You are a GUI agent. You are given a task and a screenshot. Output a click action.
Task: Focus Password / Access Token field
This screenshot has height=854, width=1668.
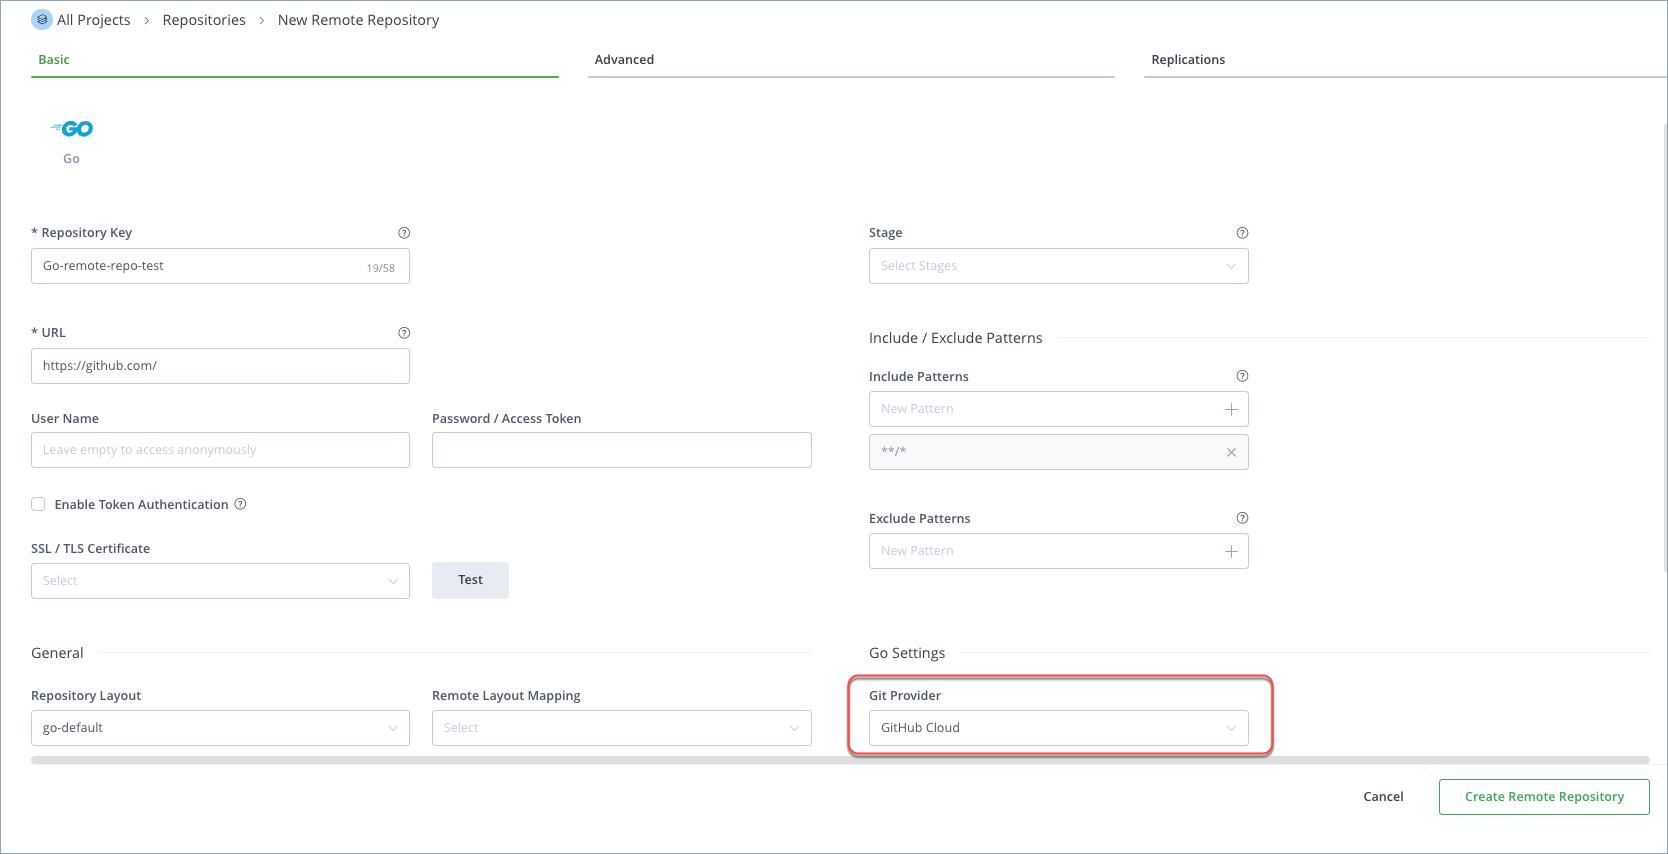tap(621, 450)
